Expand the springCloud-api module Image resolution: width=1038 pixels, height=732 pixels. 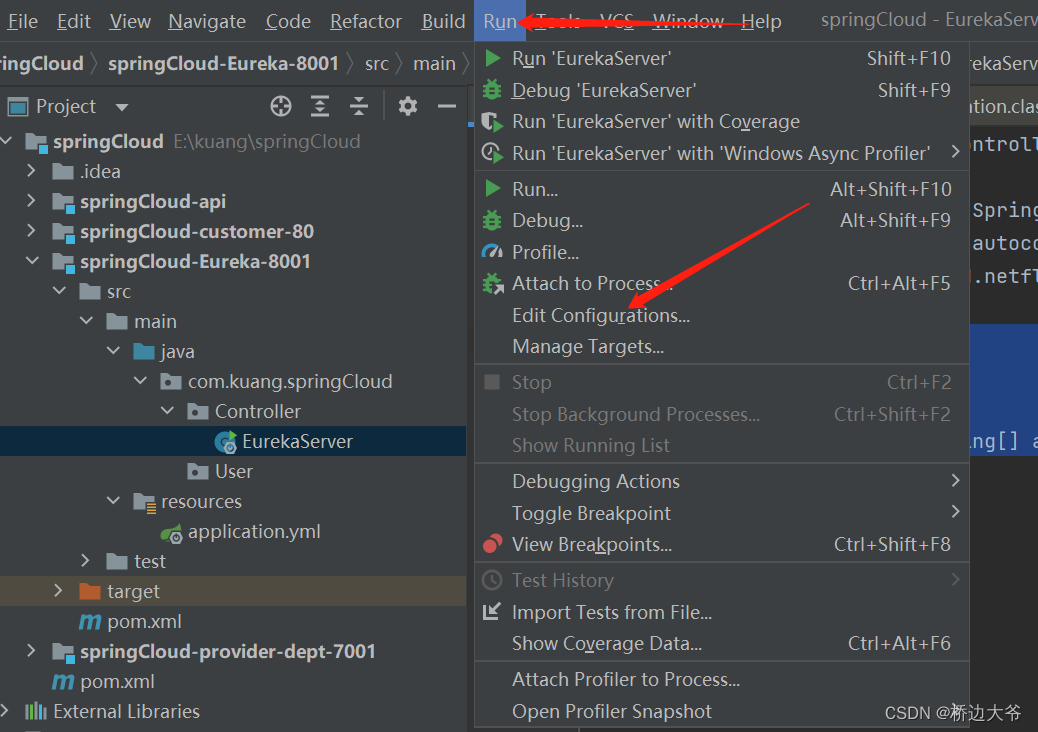pyautogui.click(x=31, y=201)
